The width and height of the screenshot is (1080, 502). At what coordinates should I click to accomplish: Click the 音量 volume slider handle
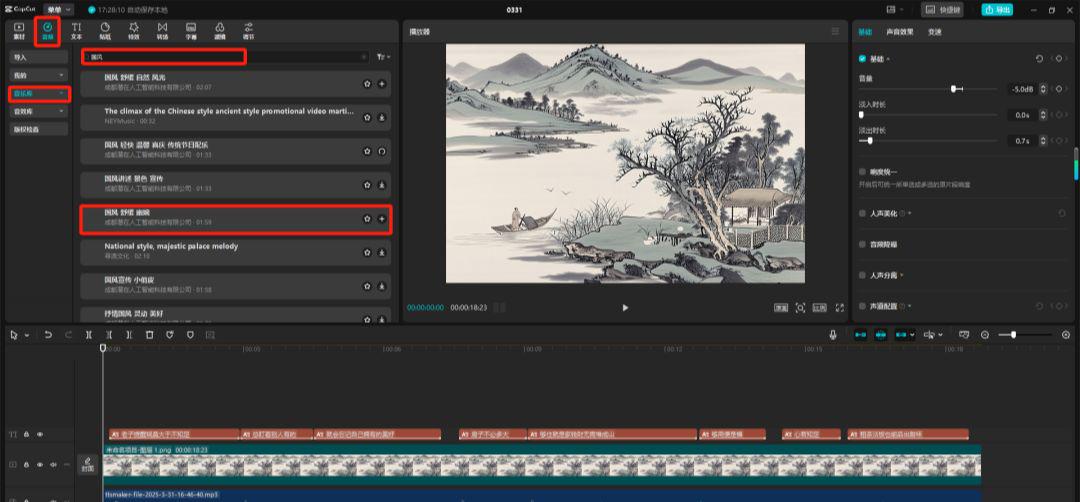coord(955,89)
